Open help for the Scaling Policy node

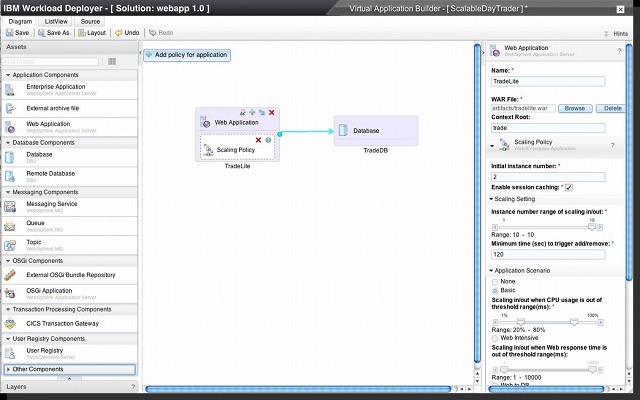[x=268, y=140]
